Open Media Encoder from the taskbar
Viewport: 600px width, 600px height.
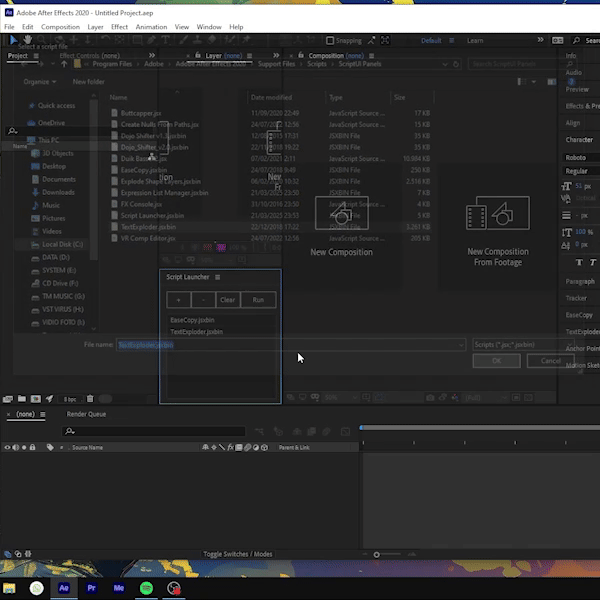tap(119, 588)
